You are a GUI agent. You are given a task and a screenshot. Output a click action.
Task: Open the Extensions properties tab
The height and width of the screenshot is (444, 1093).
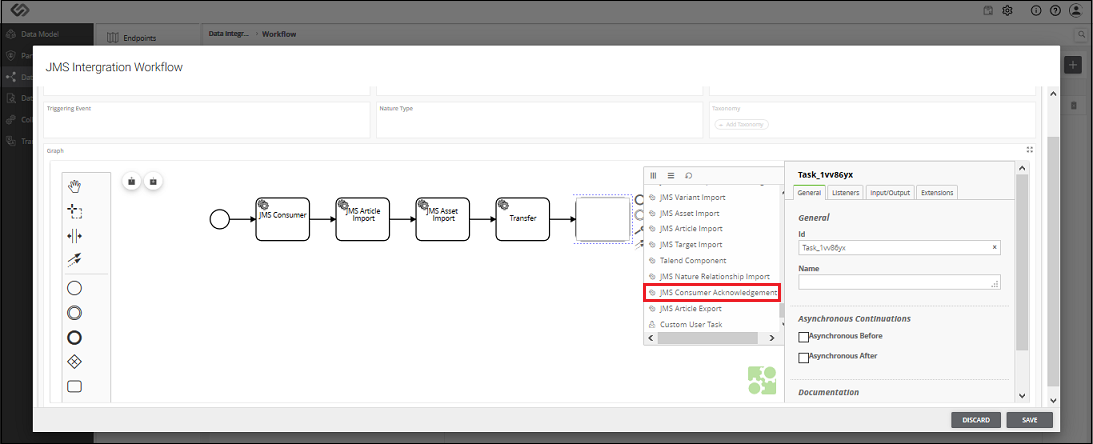[937, 192]
